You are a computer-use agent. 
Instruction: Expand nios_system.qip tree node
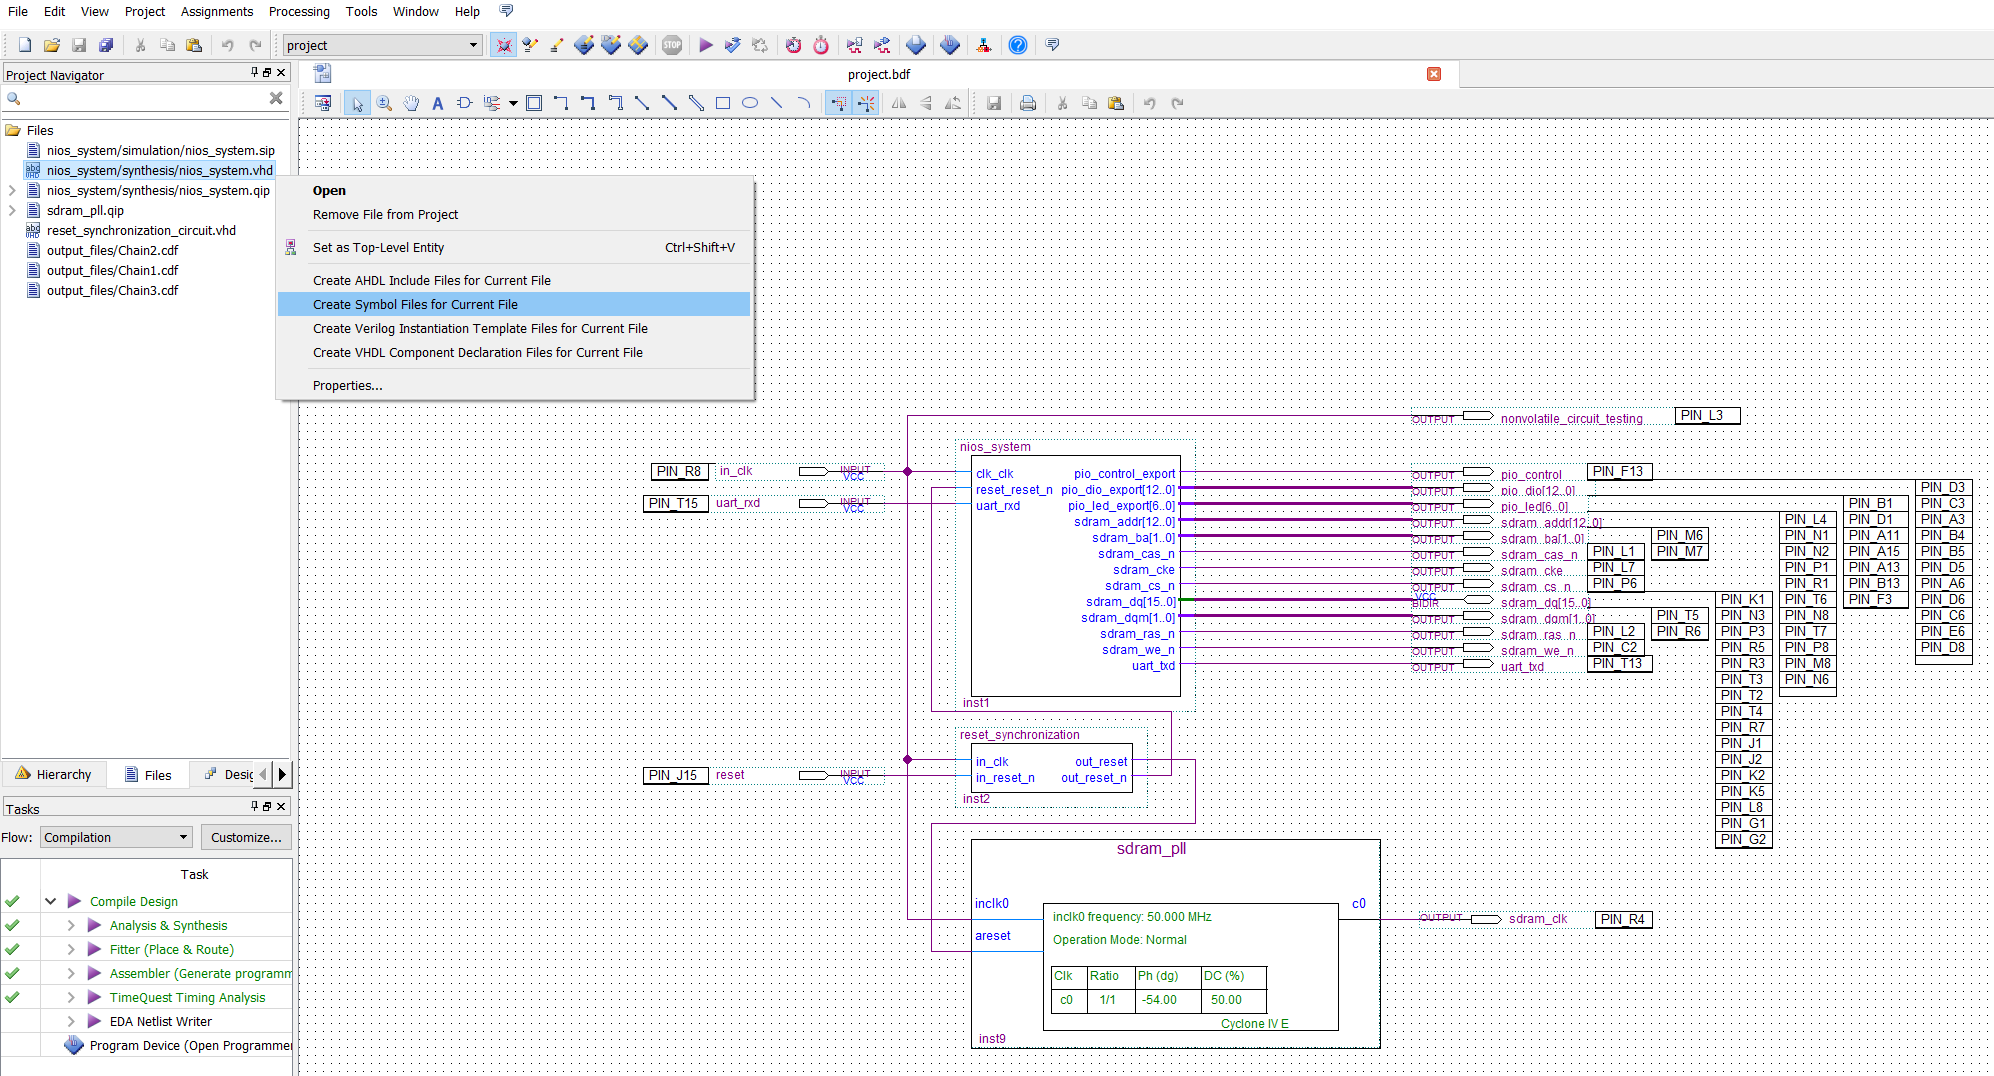pos(12,190)
